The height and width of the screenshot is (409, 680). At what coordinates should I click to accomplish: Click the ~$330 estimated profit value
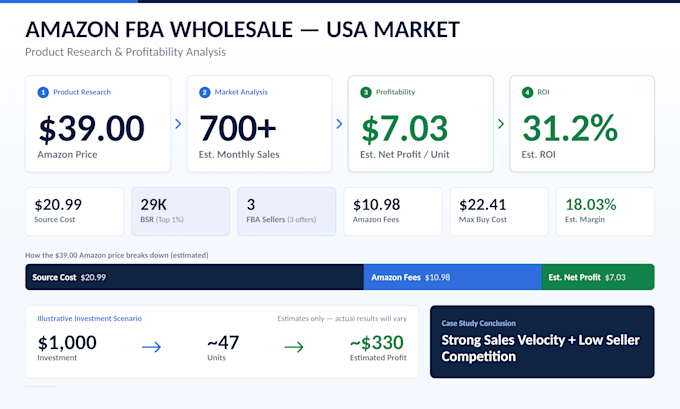[x=377, y=343]
